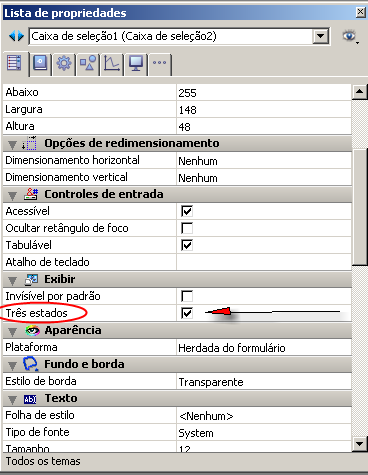
Task: Enable Ocultar retângulo de foco checkbox
Action: [187, 228]
